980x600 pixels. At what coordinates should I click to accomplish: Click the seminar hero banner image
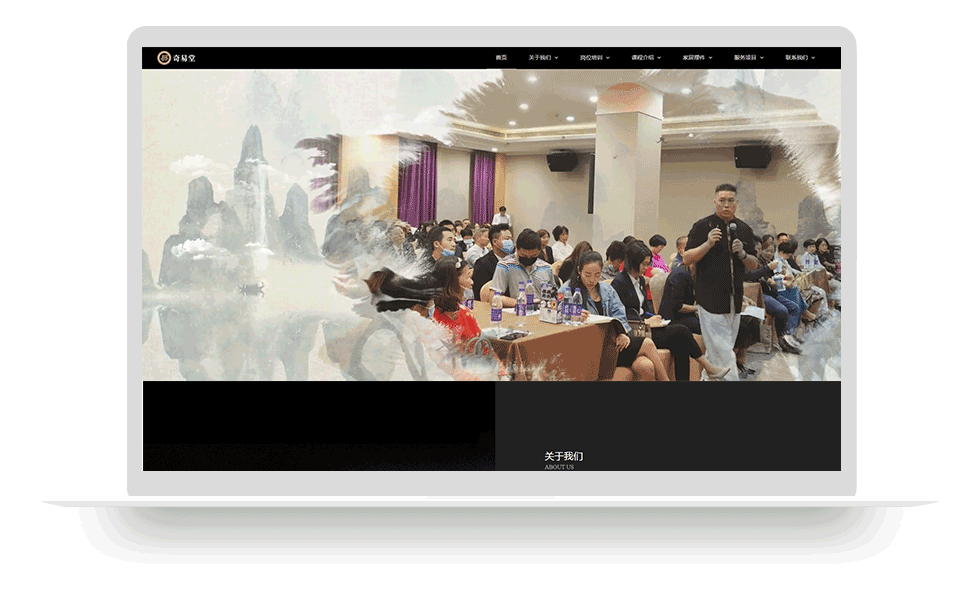491,225
